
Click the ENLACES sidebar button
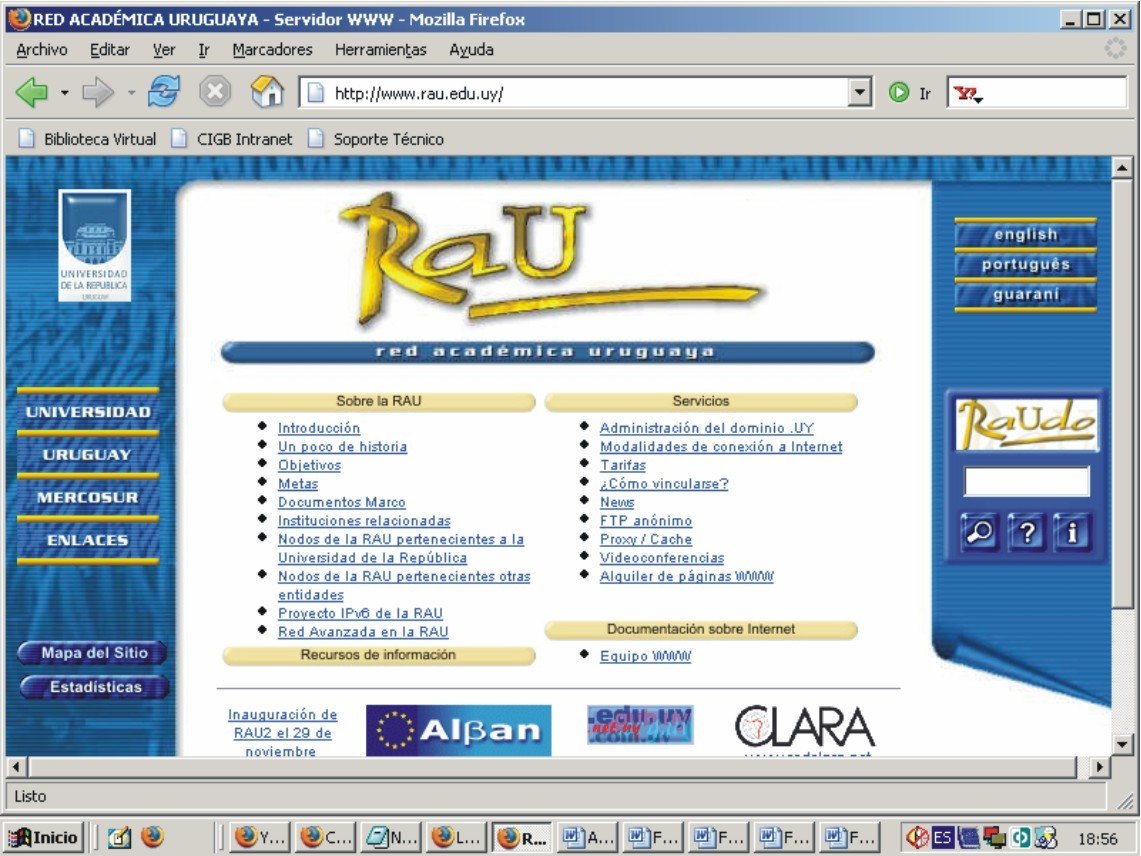coord(88,541)
